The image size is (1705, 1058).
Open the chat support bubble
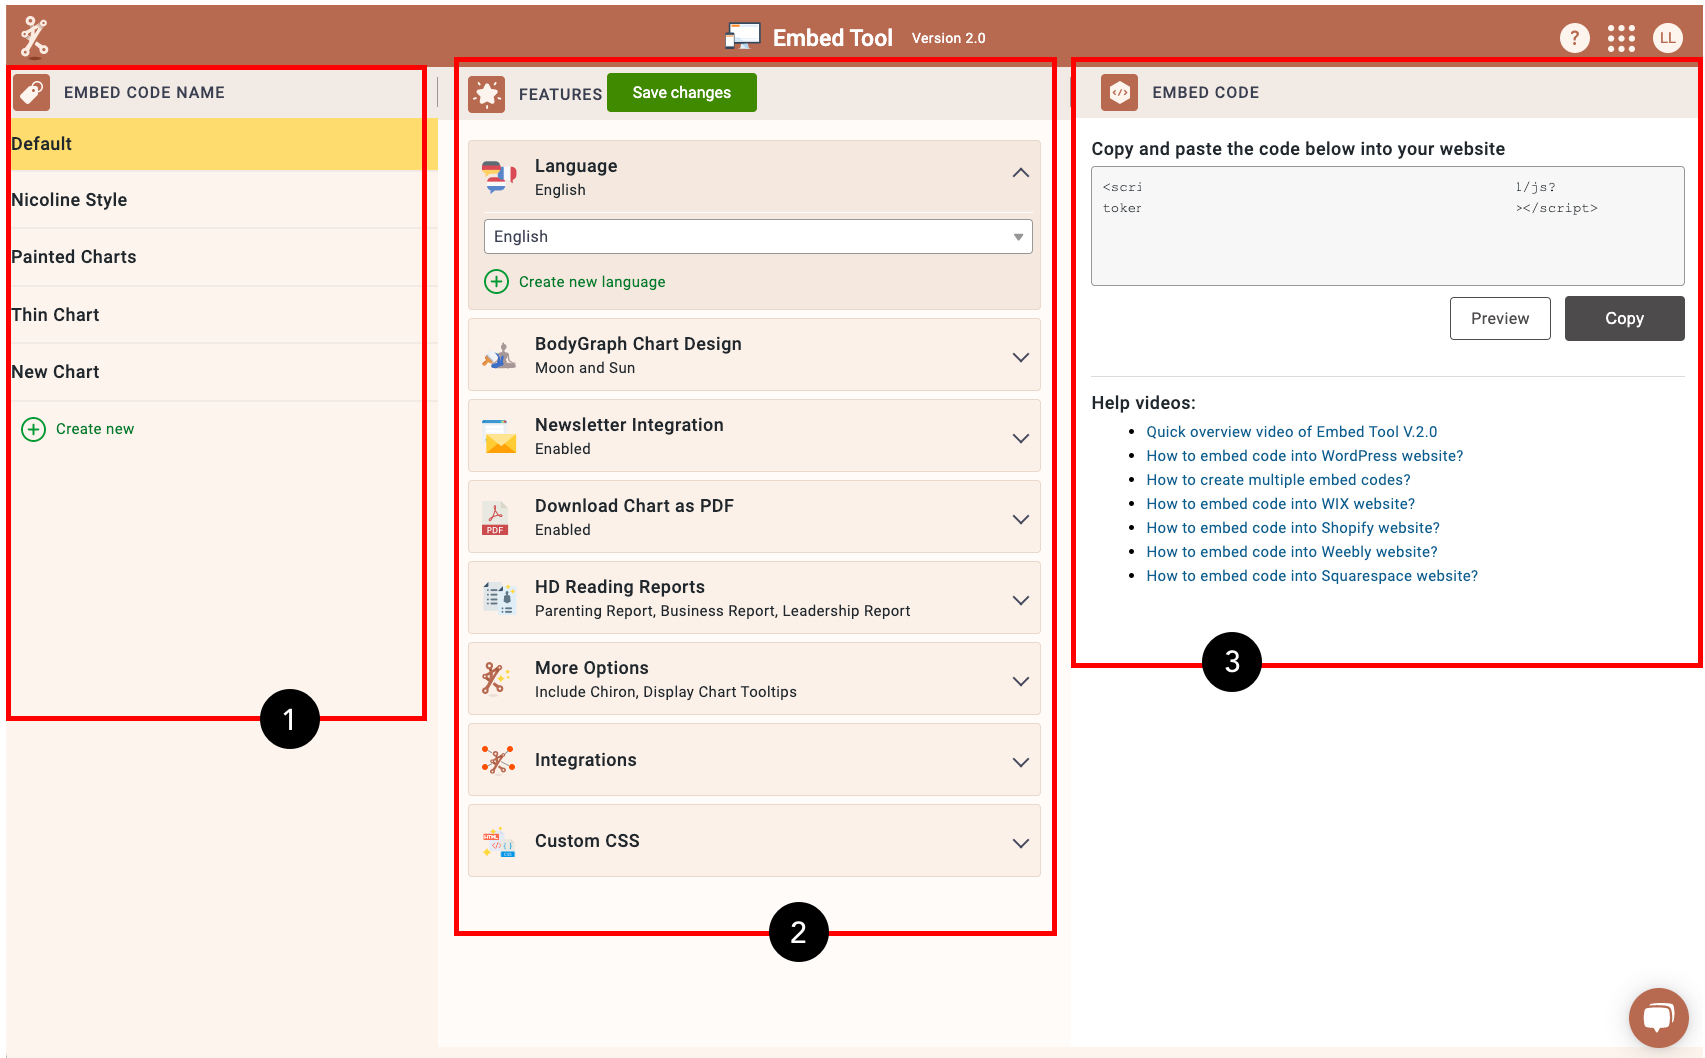tap(1659, 1018)
